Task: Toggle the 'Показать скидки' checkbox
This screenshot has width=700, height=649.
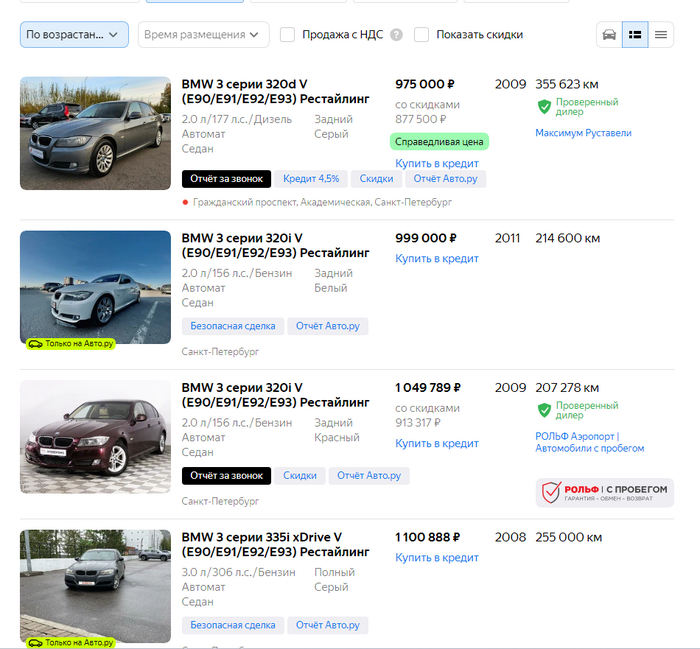Action: [422, 35]
